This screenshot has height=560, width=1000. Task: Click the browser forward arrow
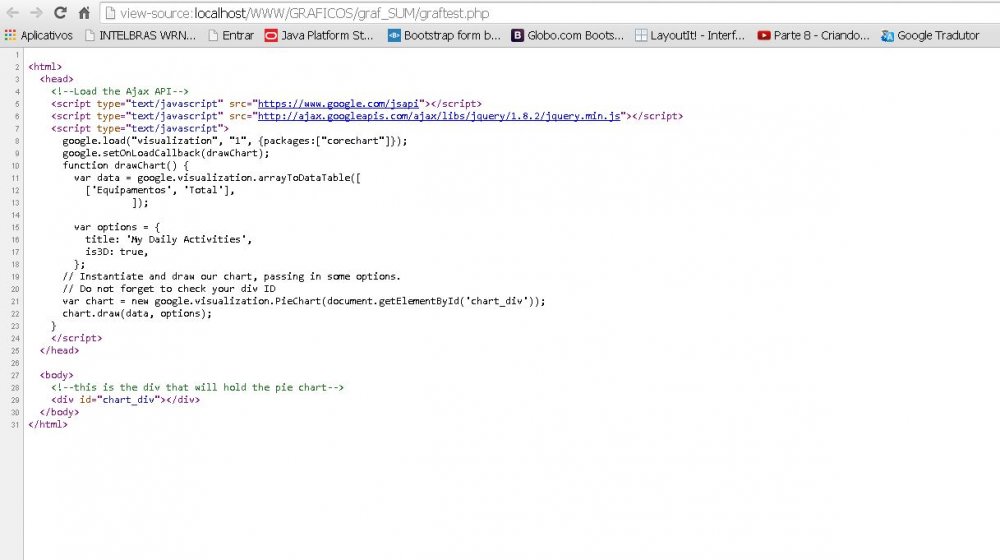coord(36,13)
